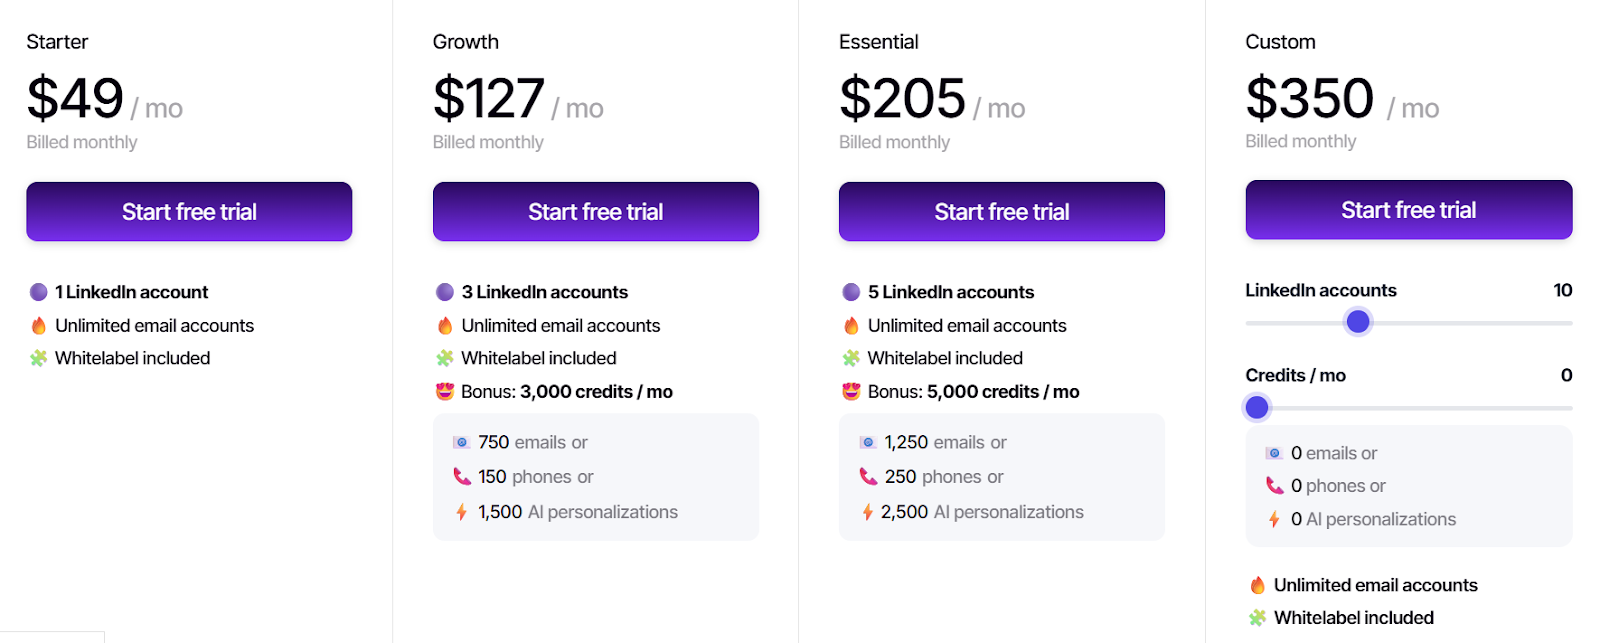Click phone icon beside 250 phones

click(x=868, y=476)
